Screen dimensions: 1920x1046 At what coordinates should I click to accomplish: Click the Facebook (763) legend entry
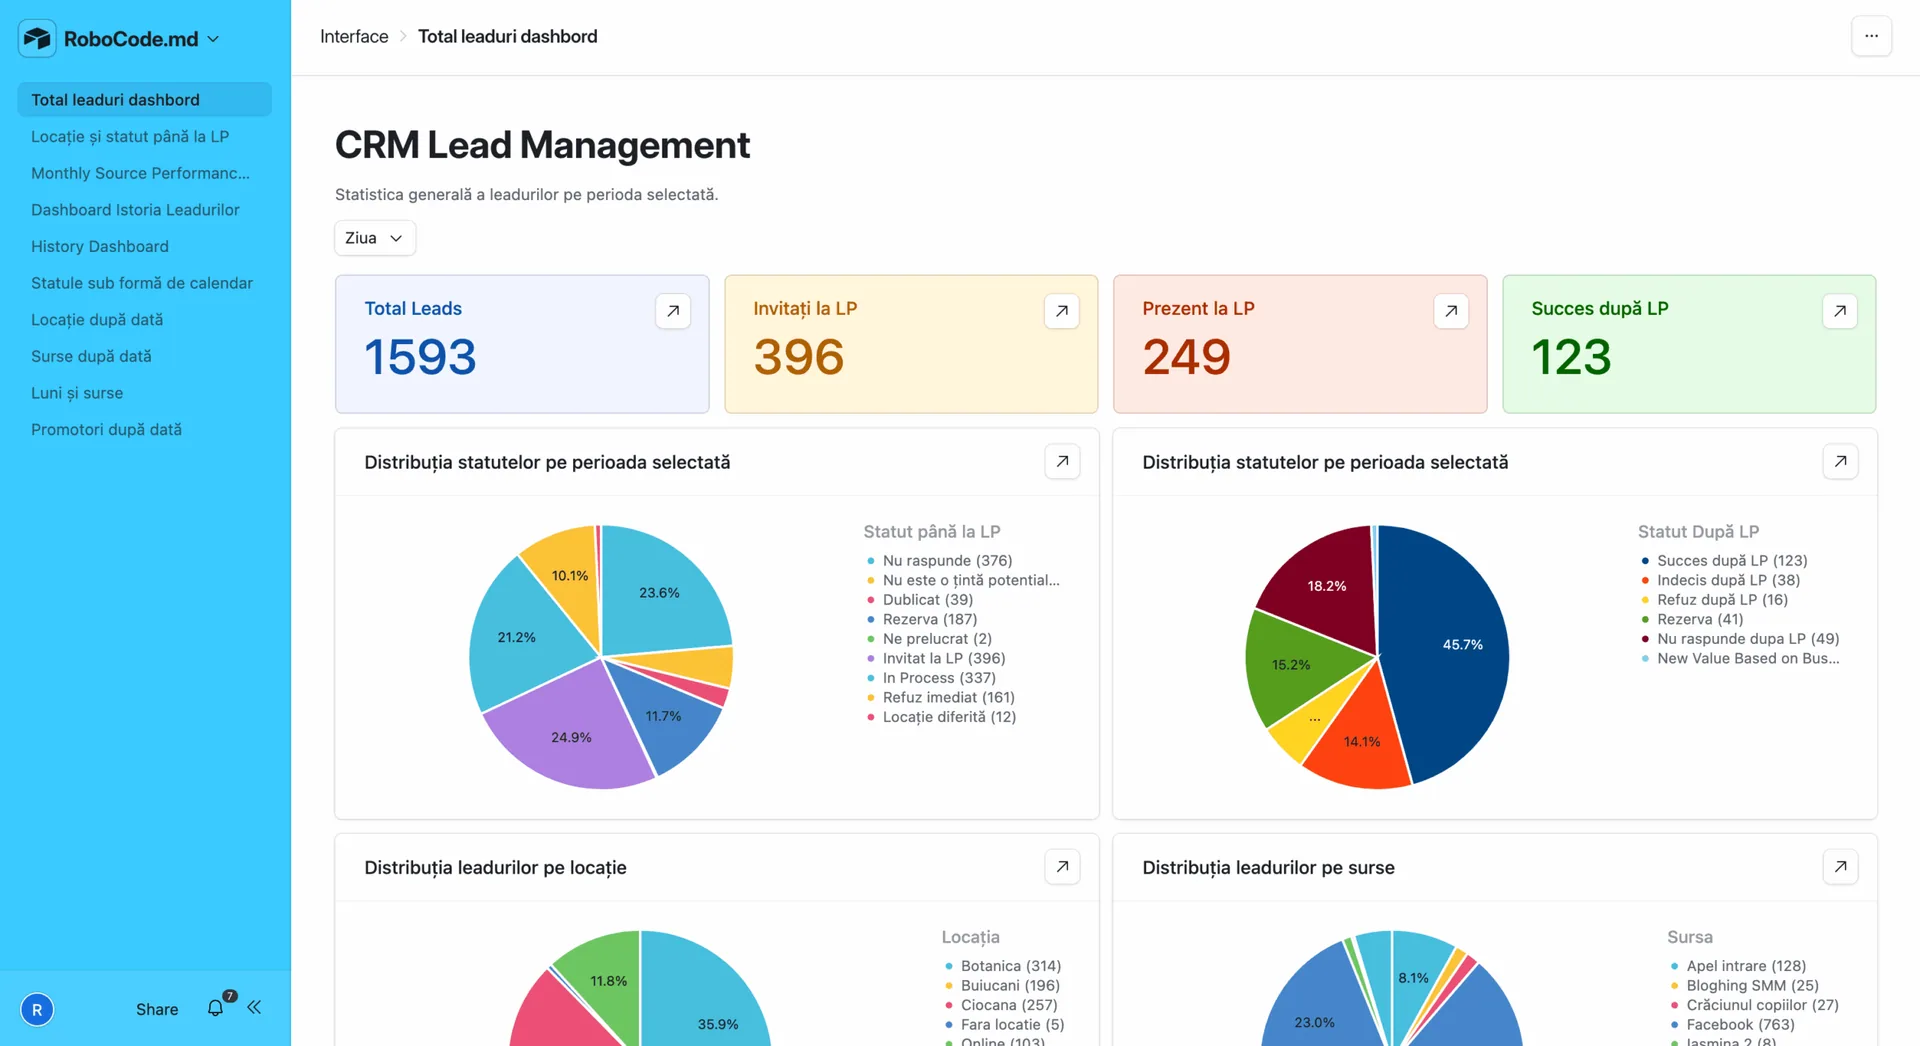(1732, 1025)
